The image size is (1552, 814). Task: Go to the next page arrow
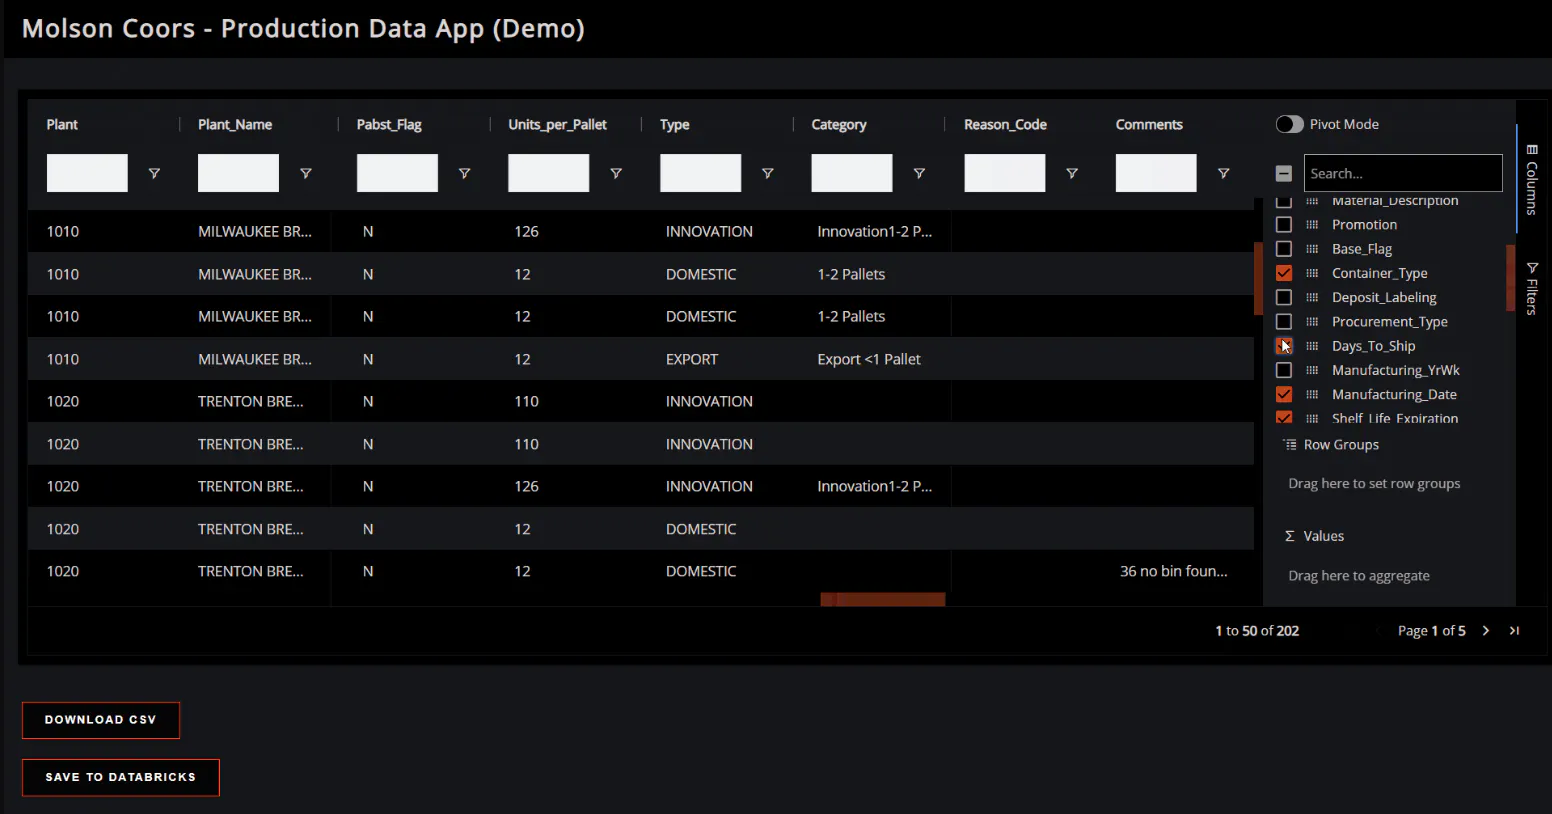[x=1486, y=631]
